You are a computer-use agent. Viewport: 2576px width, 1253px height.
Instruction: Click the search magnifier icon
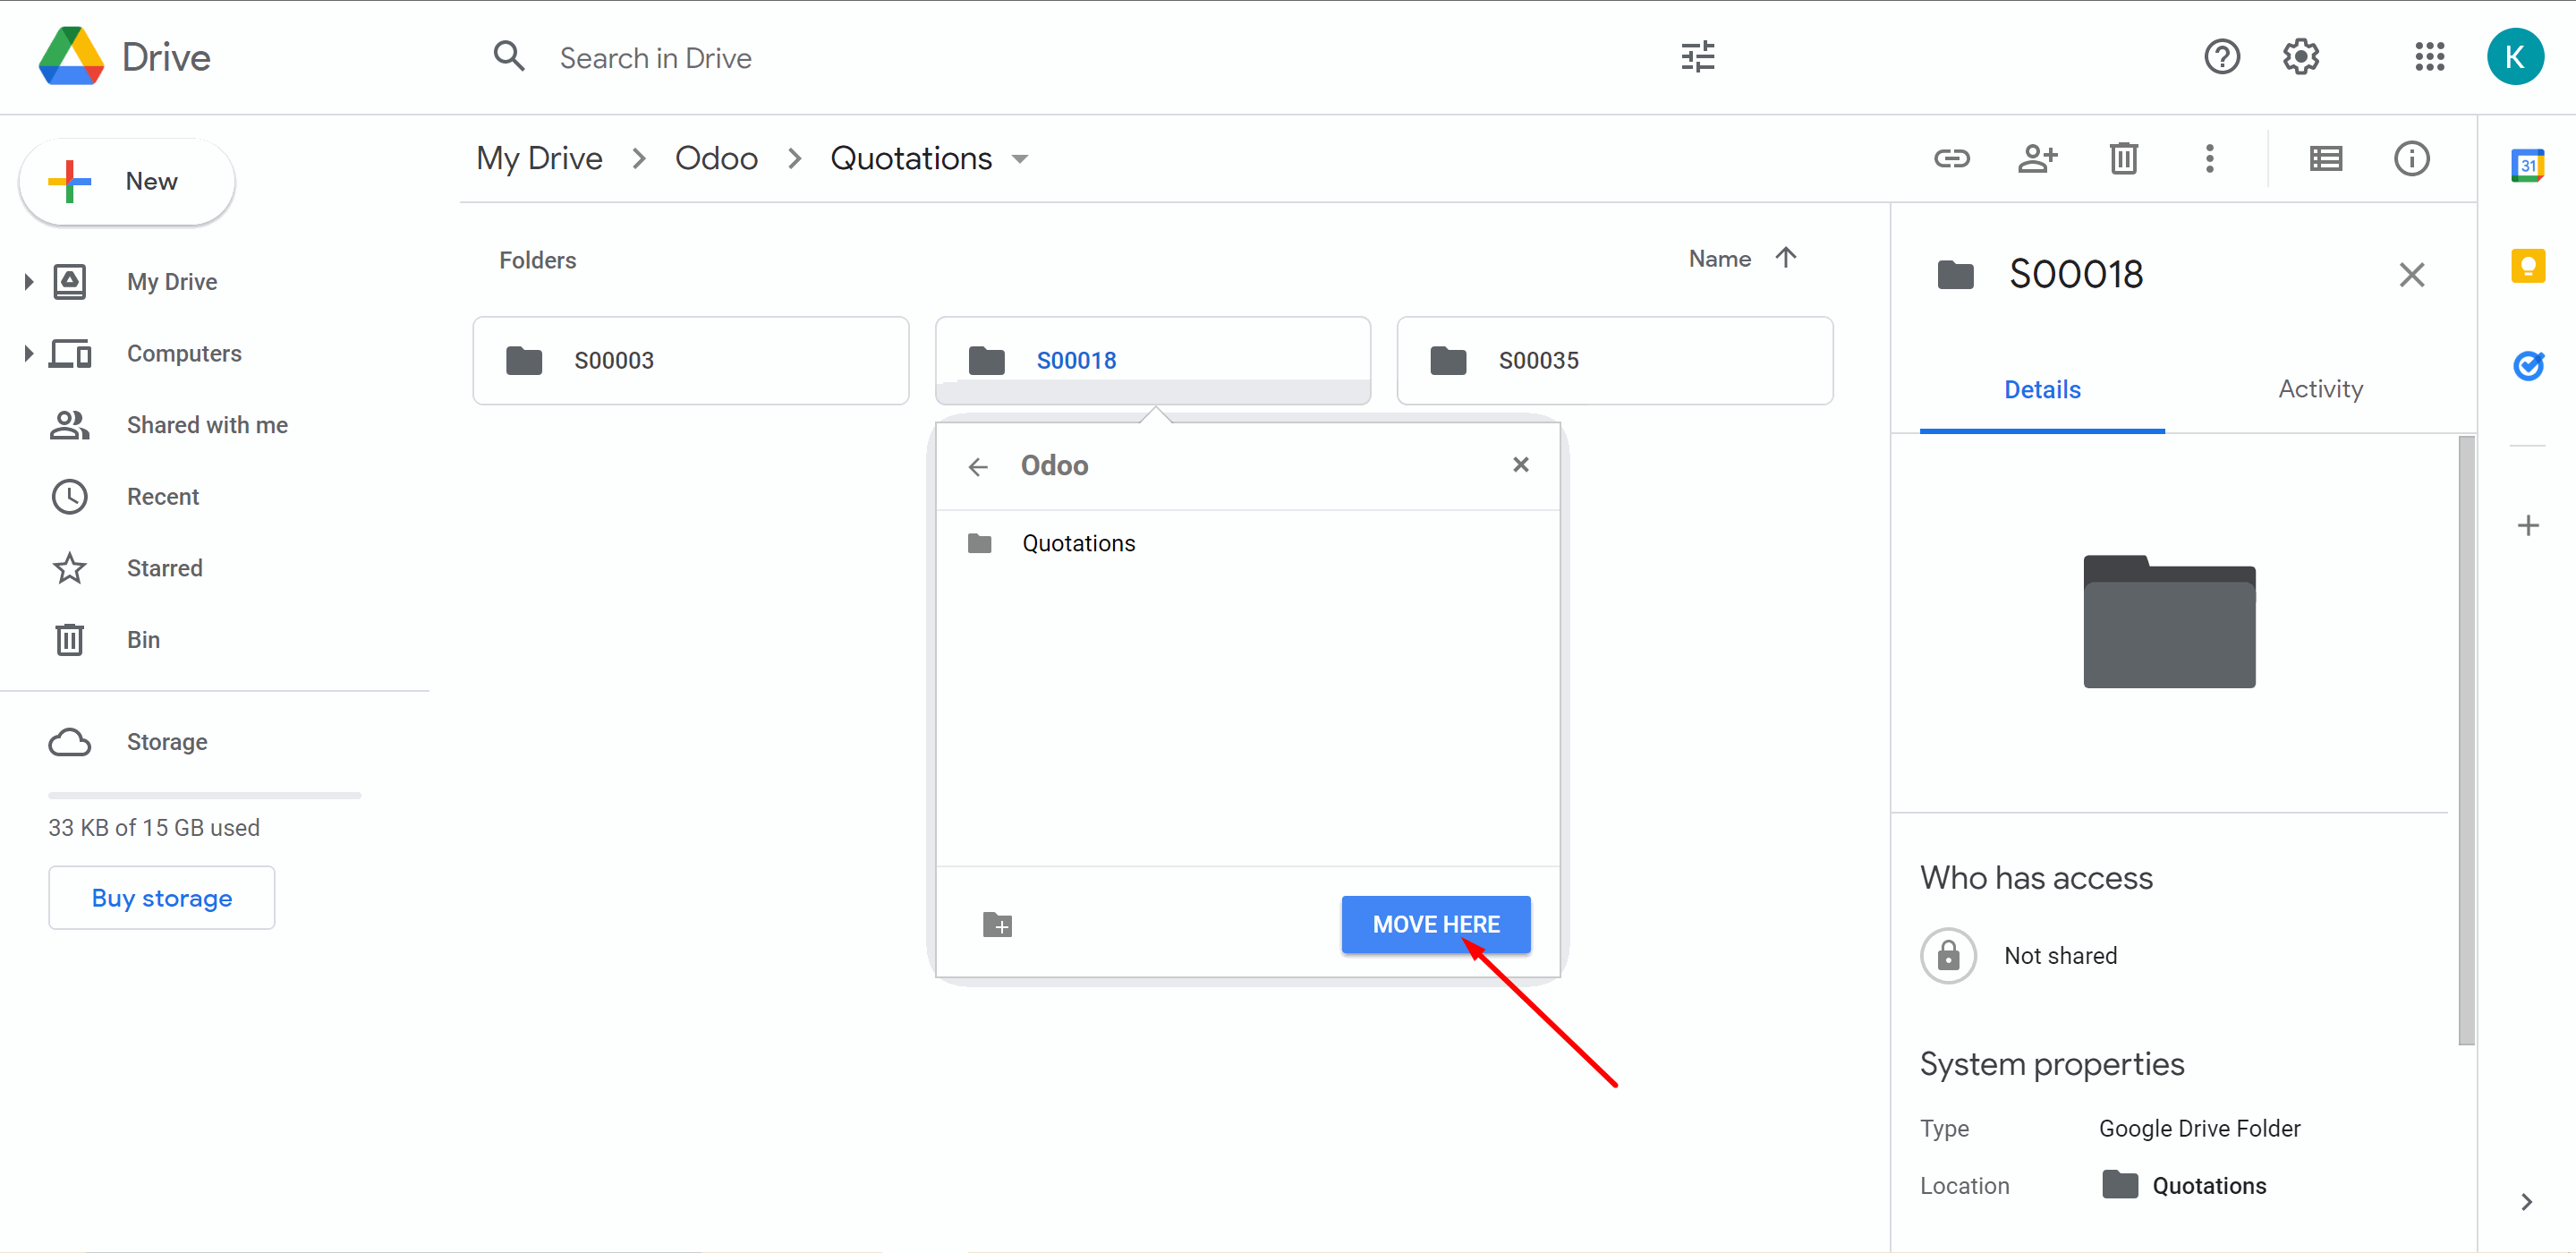[x=509, y=57]
